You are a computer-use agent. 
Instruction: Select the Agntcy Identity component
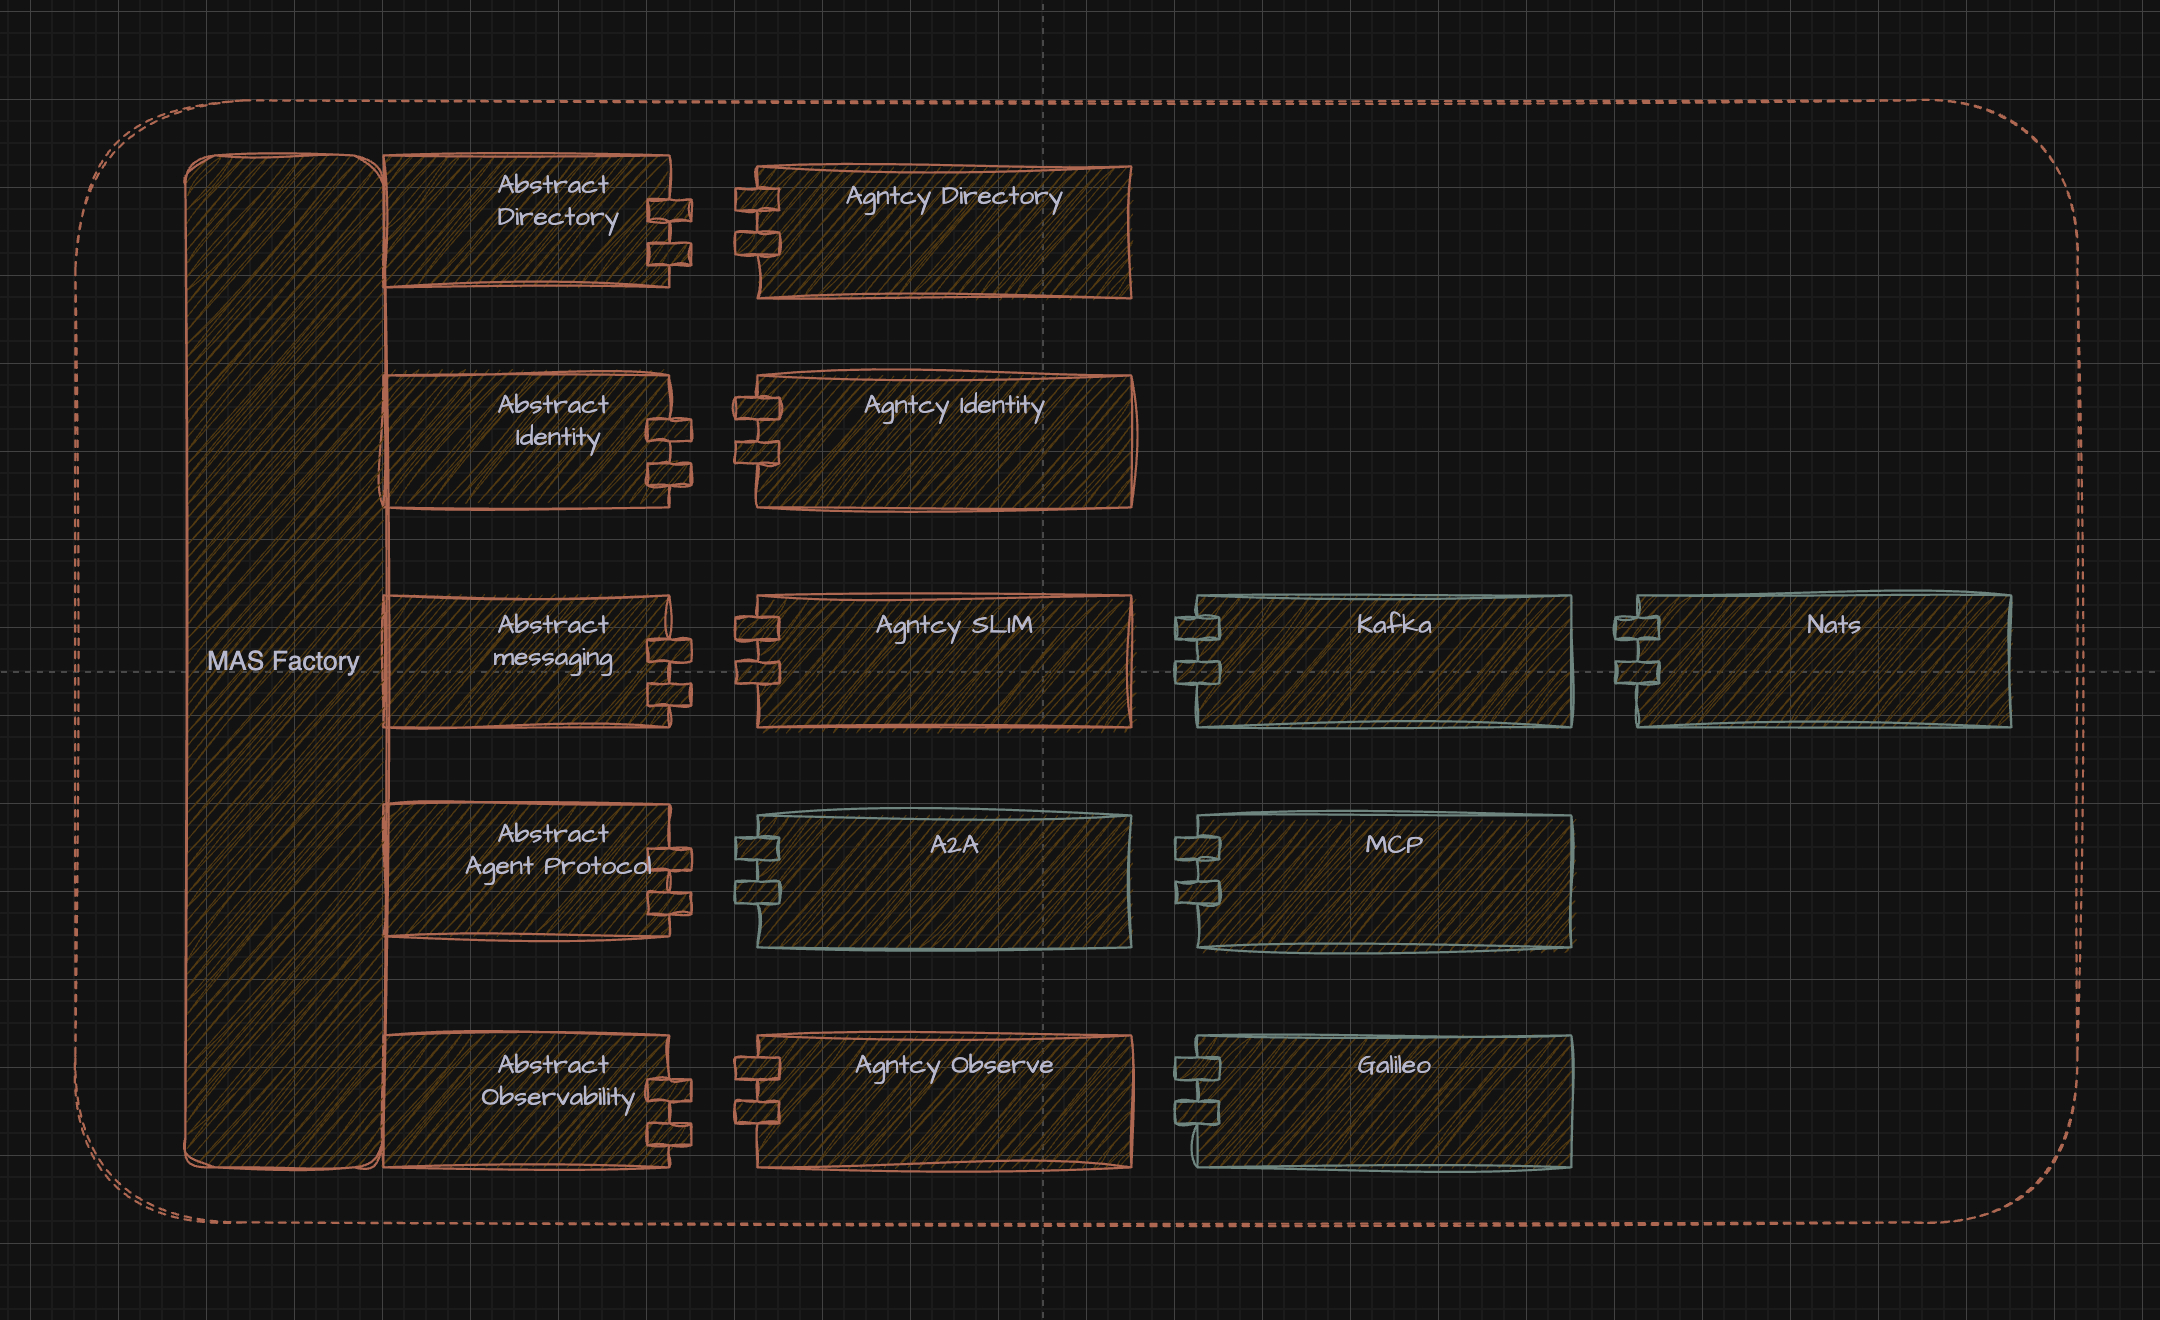934,442
